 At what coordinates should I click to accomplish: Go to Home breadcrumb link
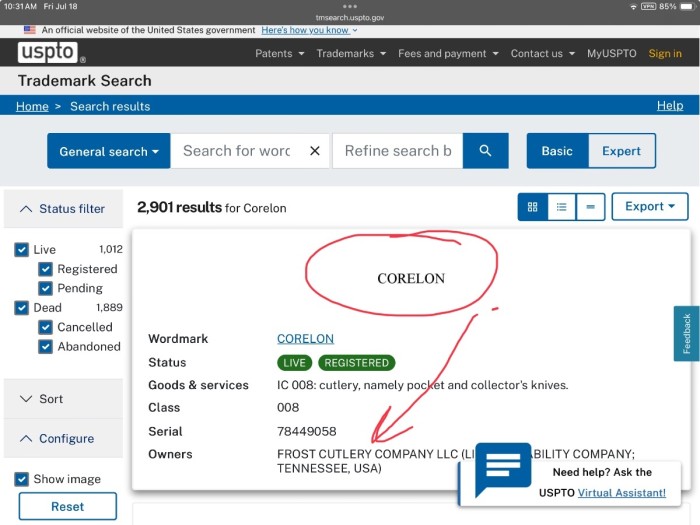(32, 106)
